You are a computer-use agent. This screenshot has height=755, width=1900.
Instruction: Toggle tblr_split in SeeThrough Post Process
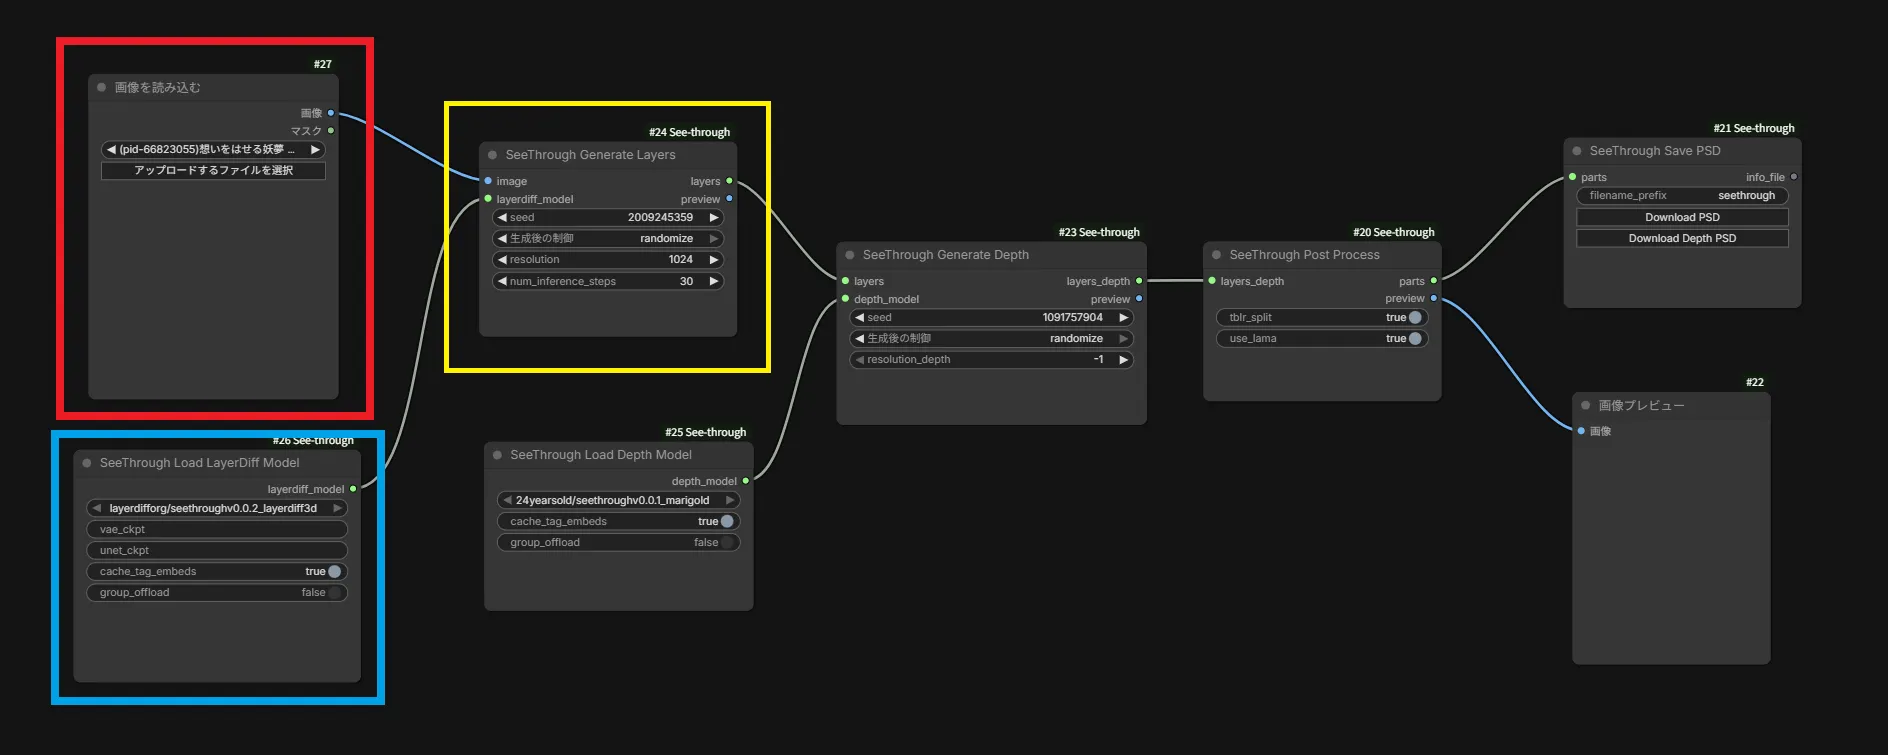click(x=1414, y=317)
